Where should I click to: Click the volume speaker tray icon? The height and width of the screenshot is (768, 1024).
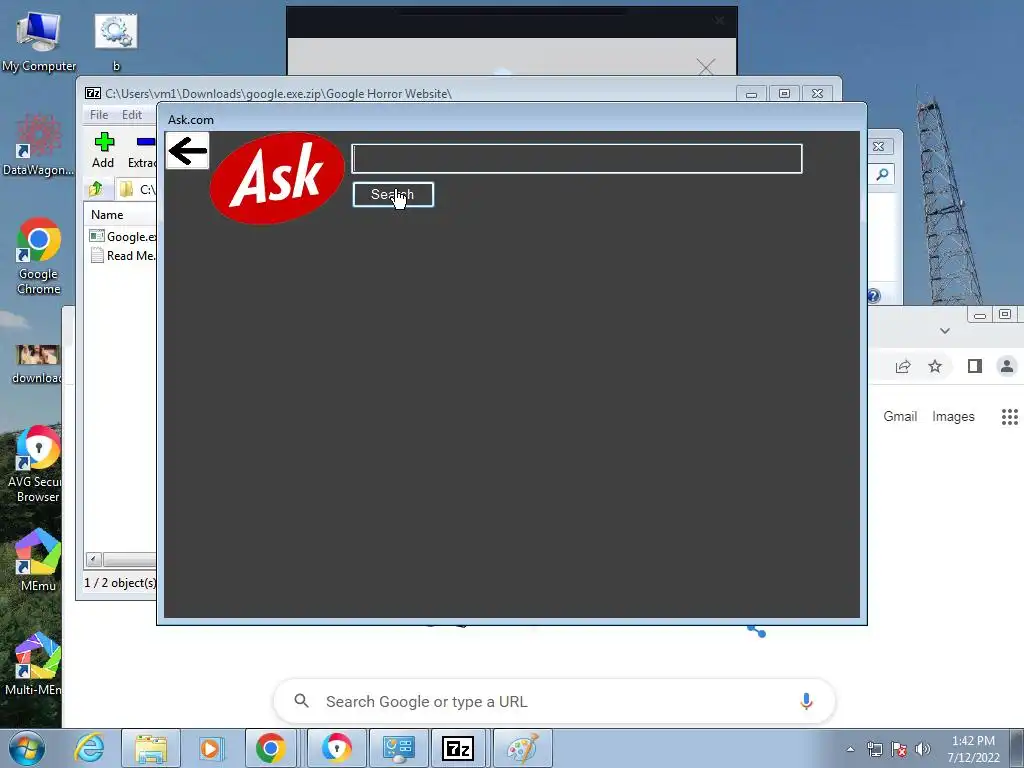click(x=923, y=749)
